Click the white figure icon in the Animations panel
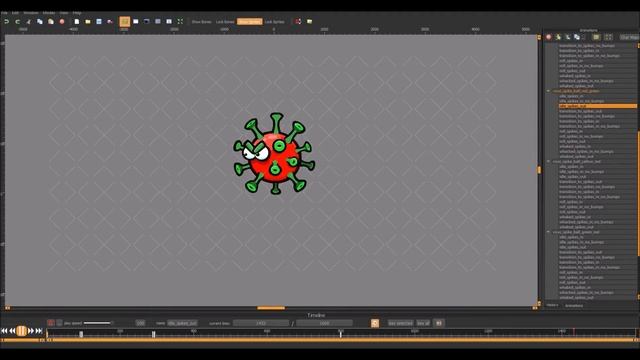640x360 pixels. [567, 37]
